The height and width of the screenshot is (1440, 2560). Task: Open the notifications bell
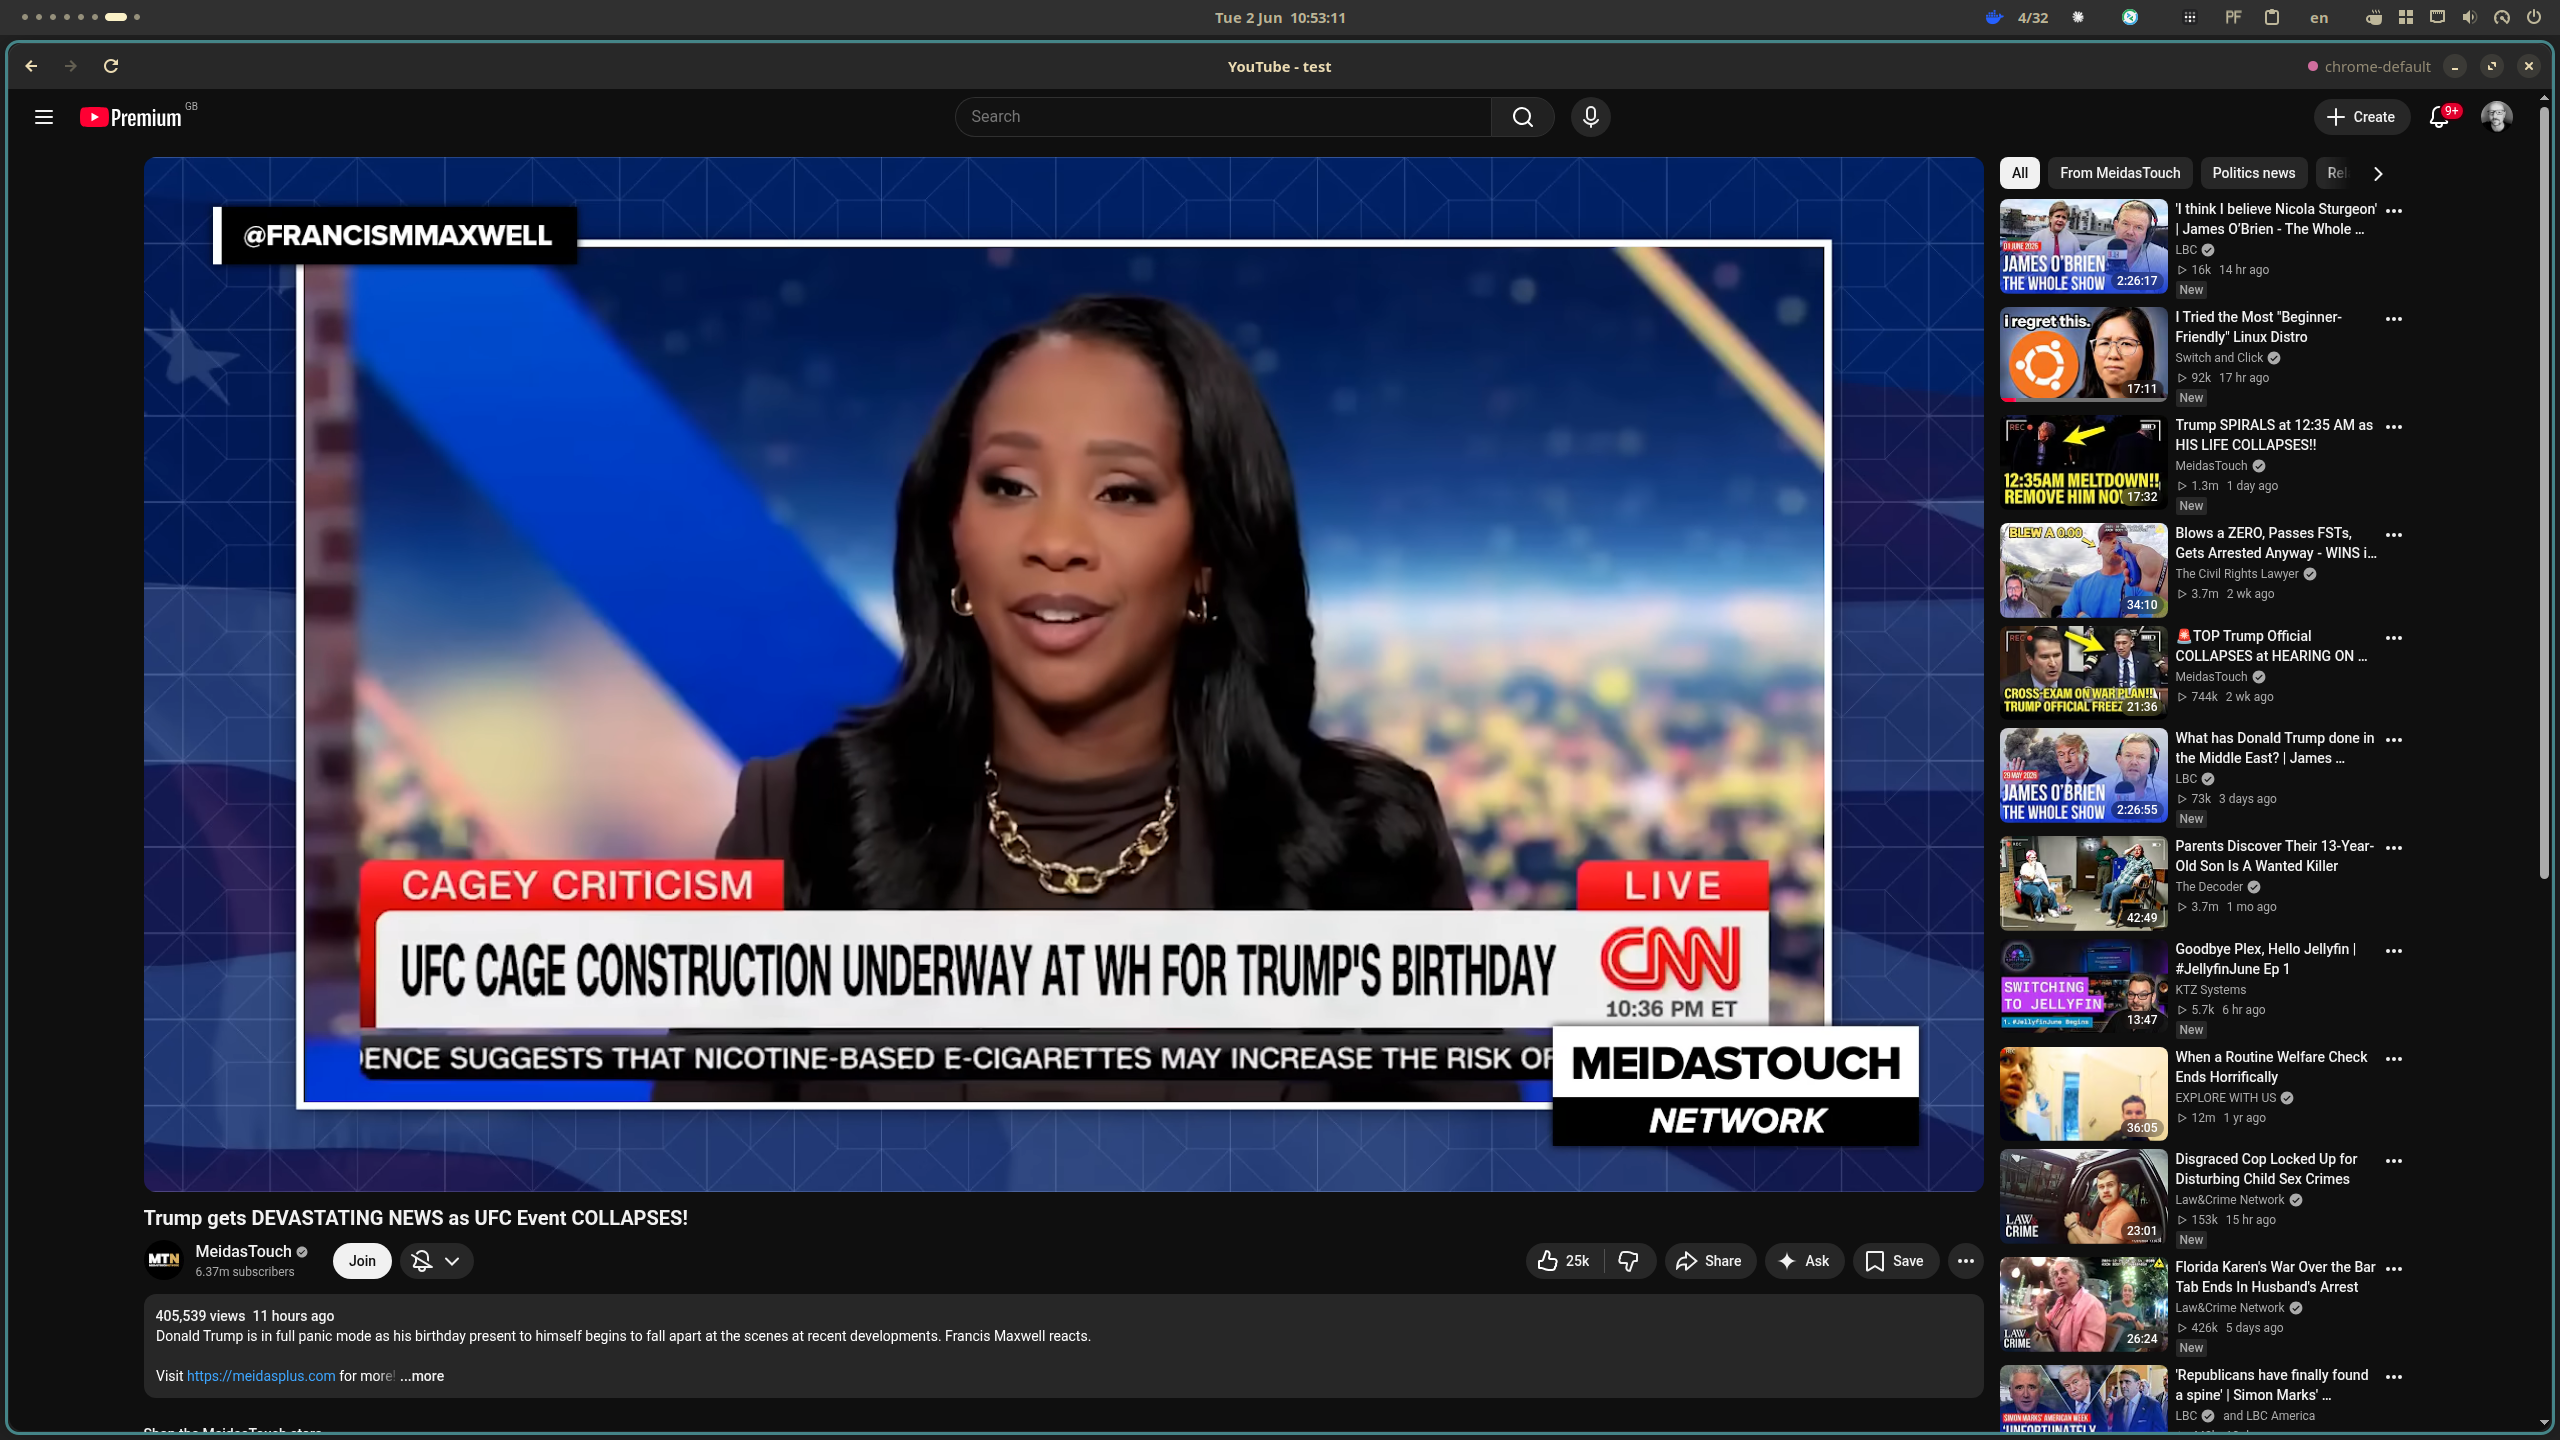[2439, 117]
